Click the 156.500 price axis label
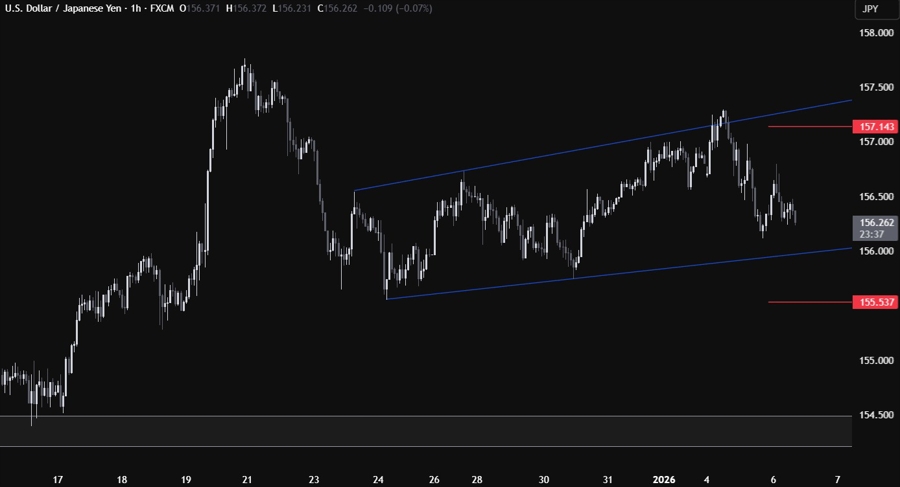Image resolution: width=900 pixels, height=487 pixels. (x=876, y=196)
